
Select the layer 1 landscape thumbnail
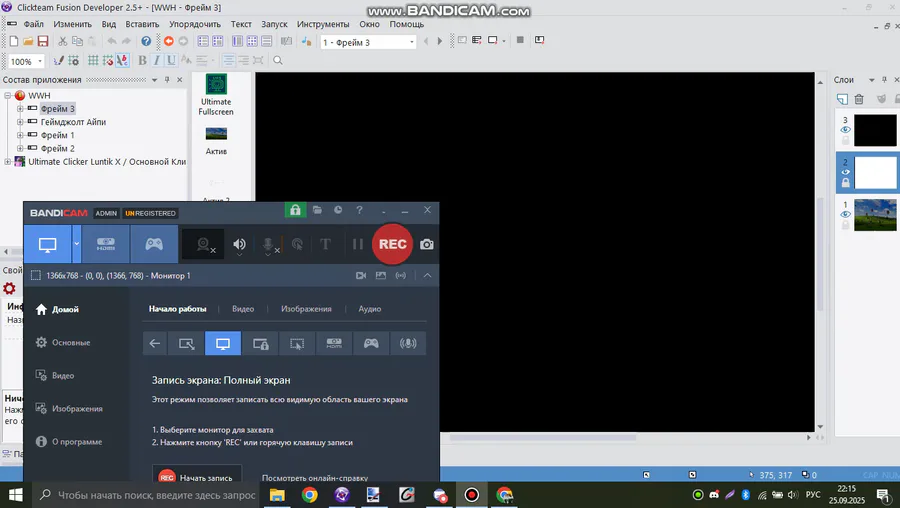pyautogui.click(x=875, y=215)
